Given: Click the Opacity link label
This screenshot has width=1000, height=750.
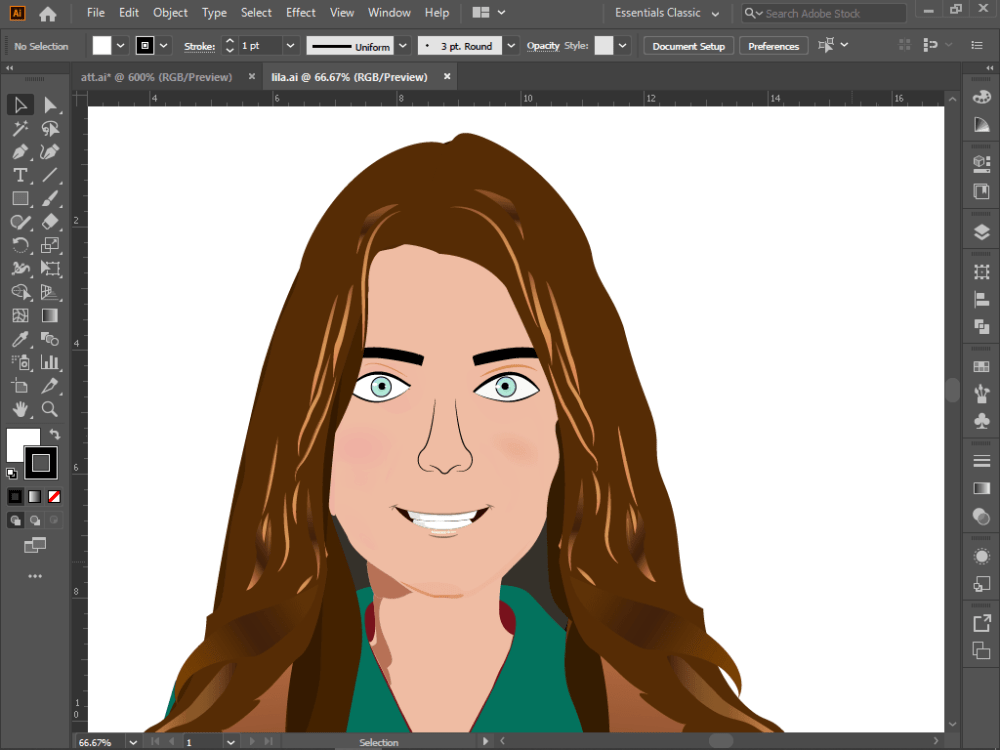Looking at the screenshot, I should pyautogui.click(x=543, y=46).
